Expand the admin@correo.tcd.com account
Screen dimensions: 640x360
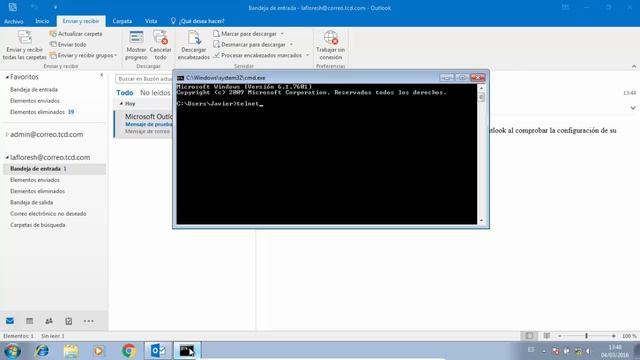(x=7, y=134)
